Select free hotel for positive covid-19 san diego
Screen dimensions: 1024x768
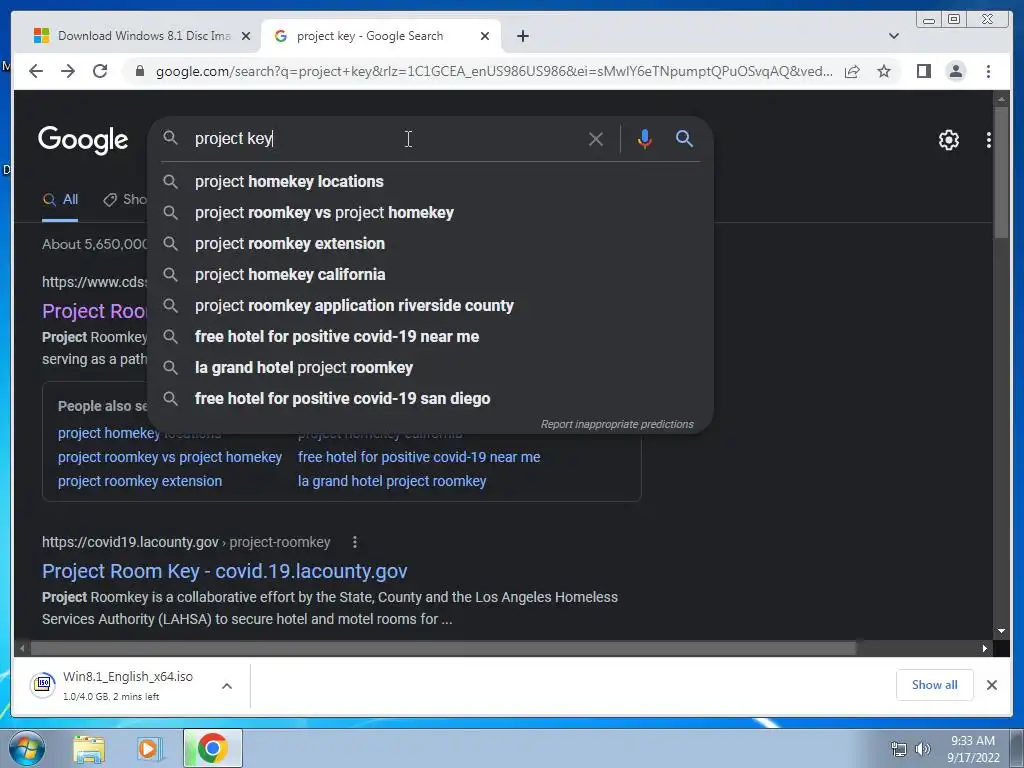[x=430, y=398]
